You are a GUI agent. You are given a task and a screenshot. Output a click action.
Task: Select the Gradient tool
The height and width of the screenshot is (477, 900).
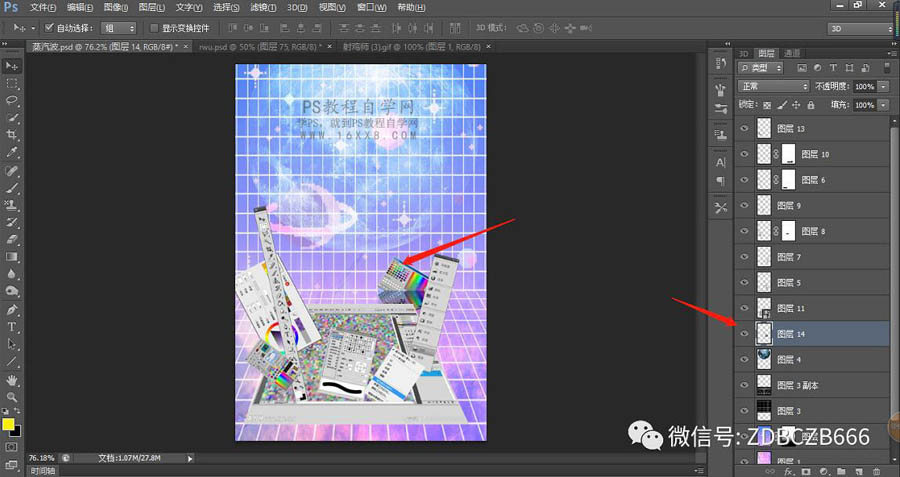point(11,257)
